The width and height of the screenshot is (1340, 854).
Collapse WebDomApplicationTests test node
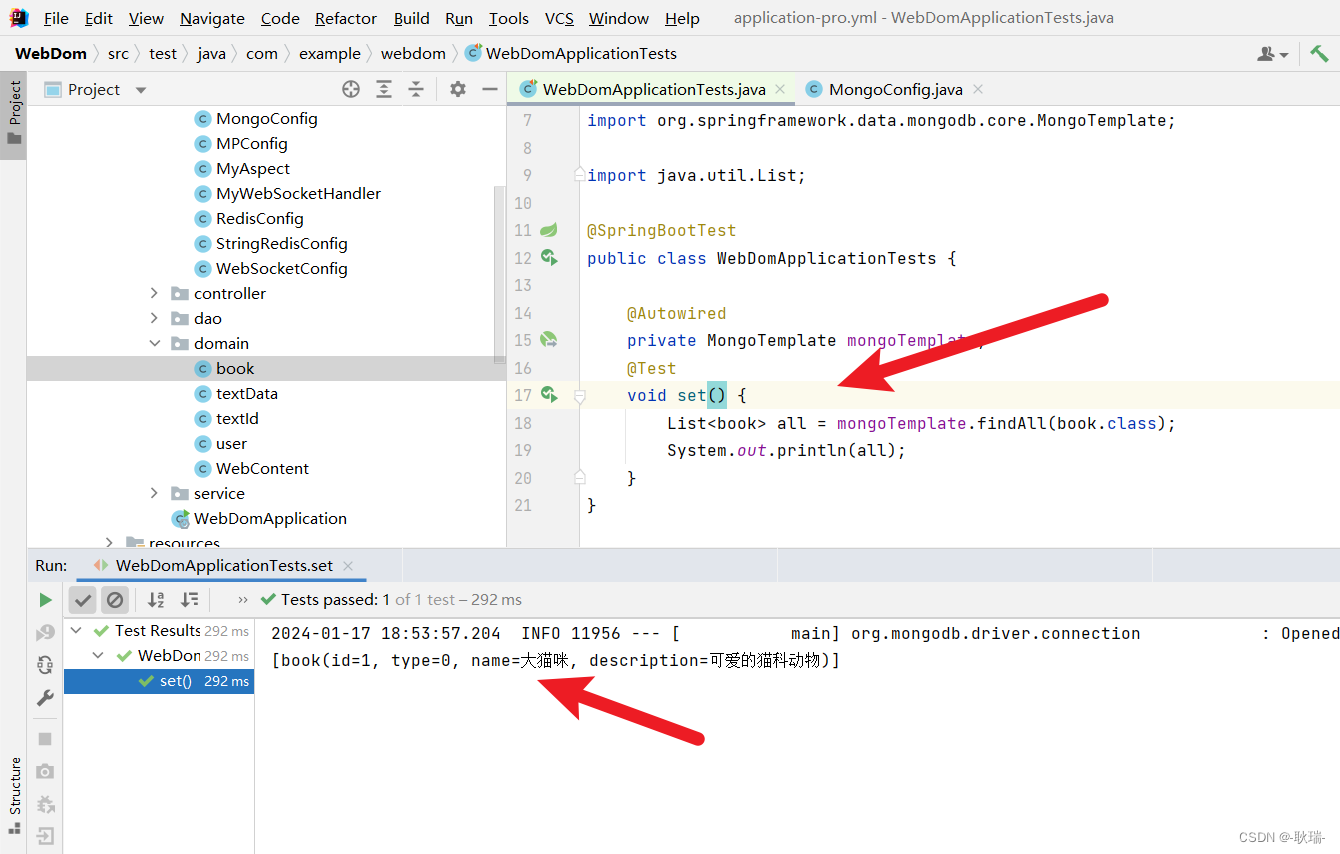[98, 656]
